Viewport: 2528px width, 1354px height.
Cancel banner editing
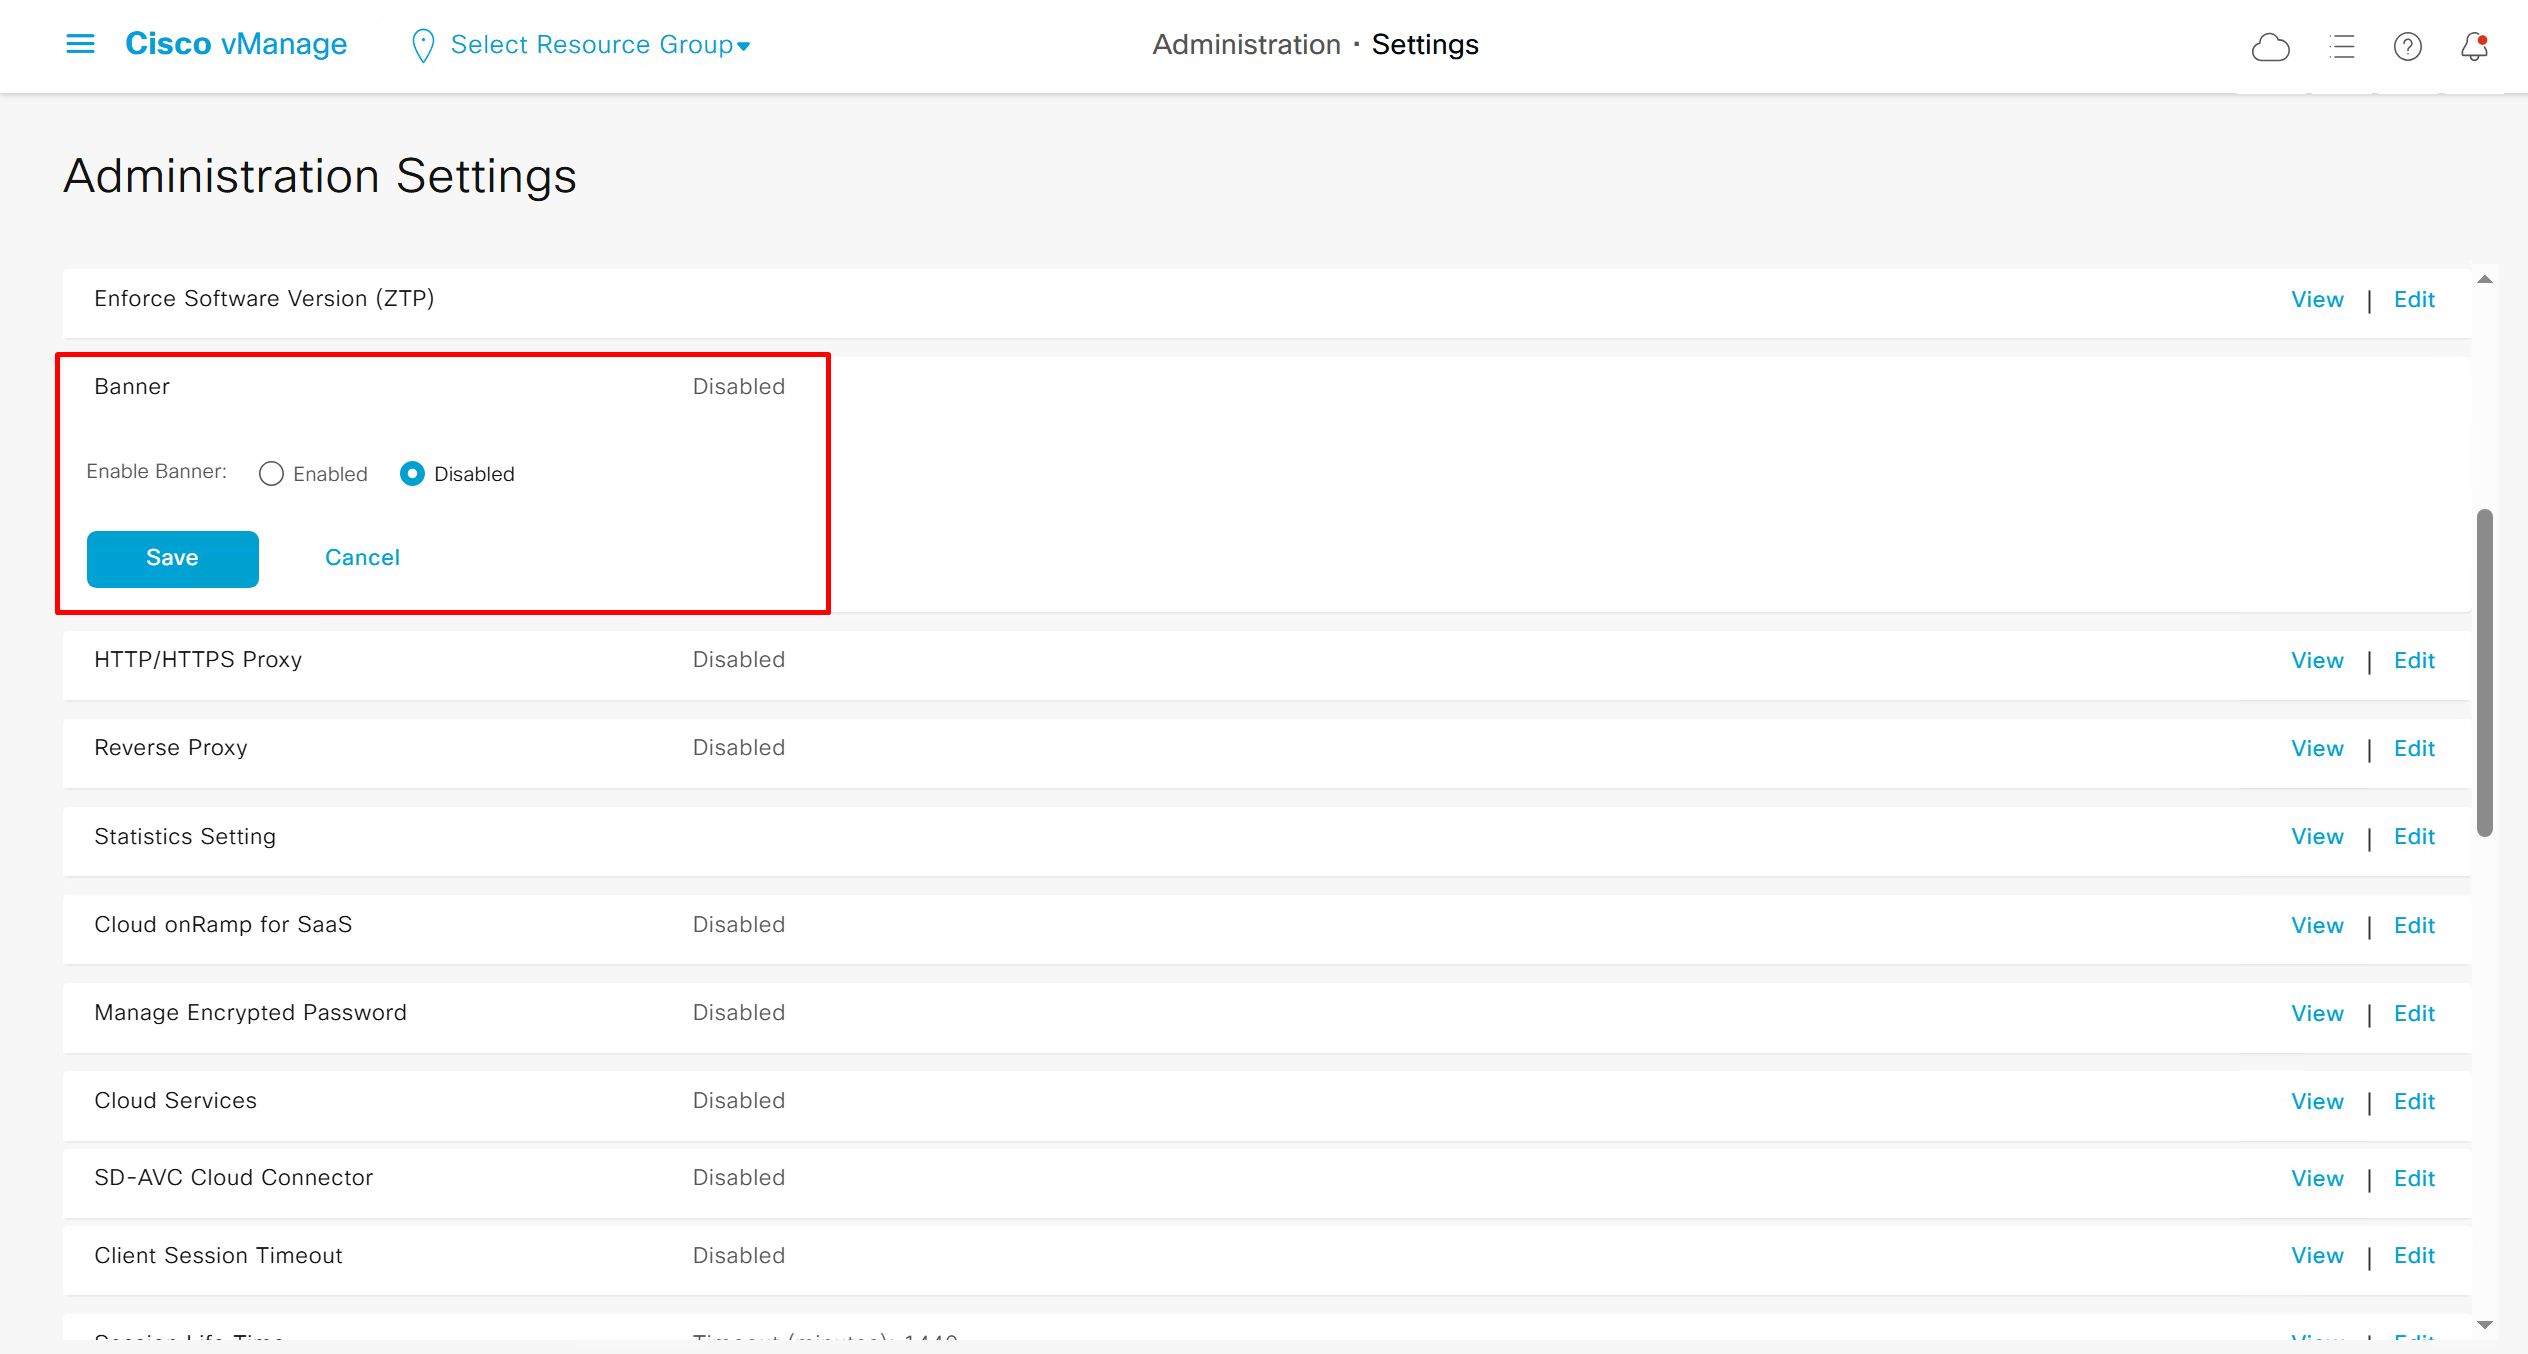(x=362, y=558)
